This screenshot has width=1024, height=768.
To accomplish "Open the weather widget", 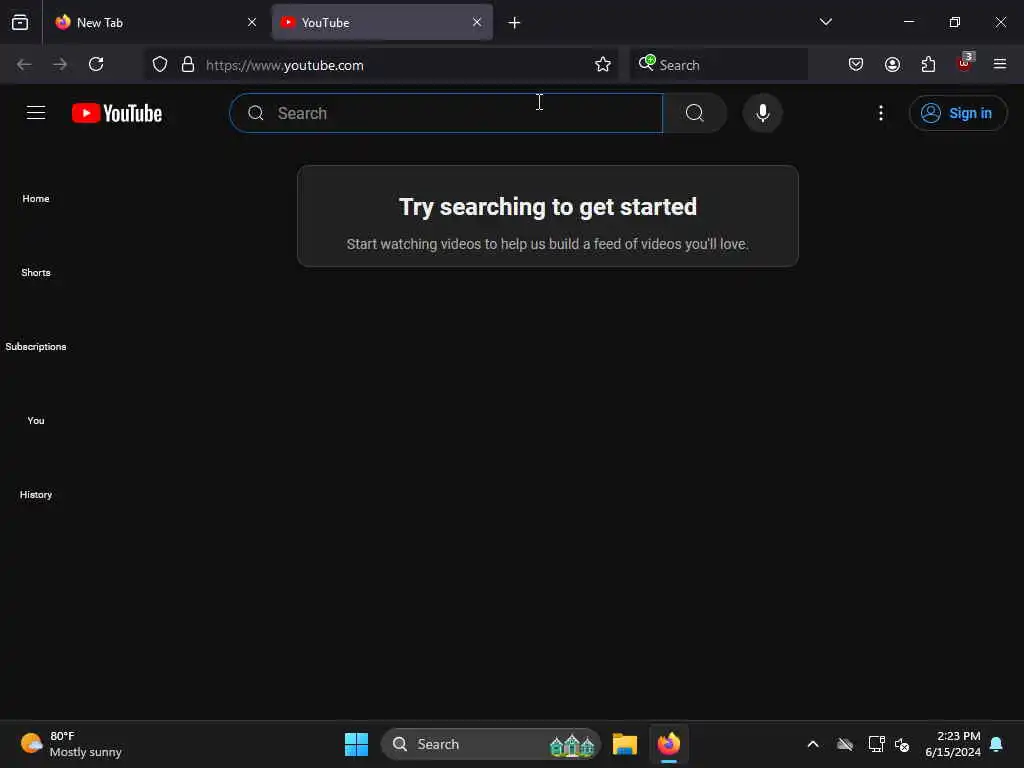I will (x=72, y=744).
